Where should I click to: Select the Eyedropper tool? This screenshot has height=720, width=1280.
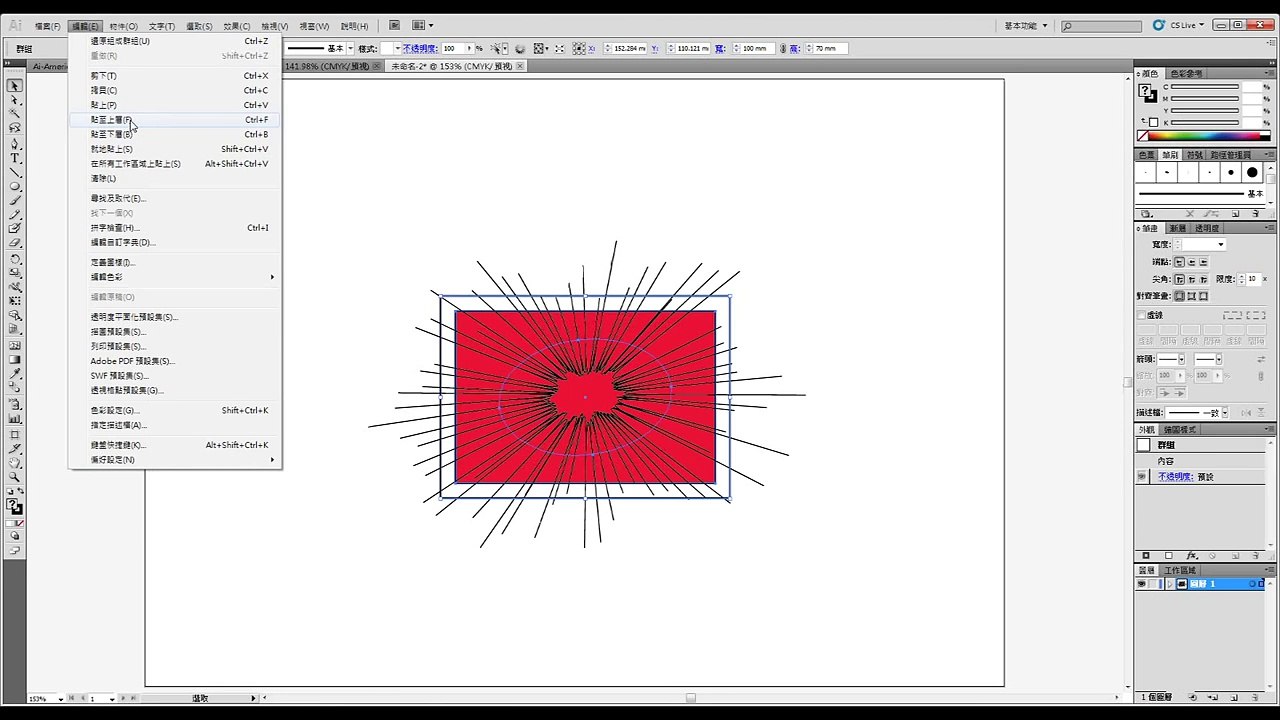pyautogui.click(x=15, y=374)
